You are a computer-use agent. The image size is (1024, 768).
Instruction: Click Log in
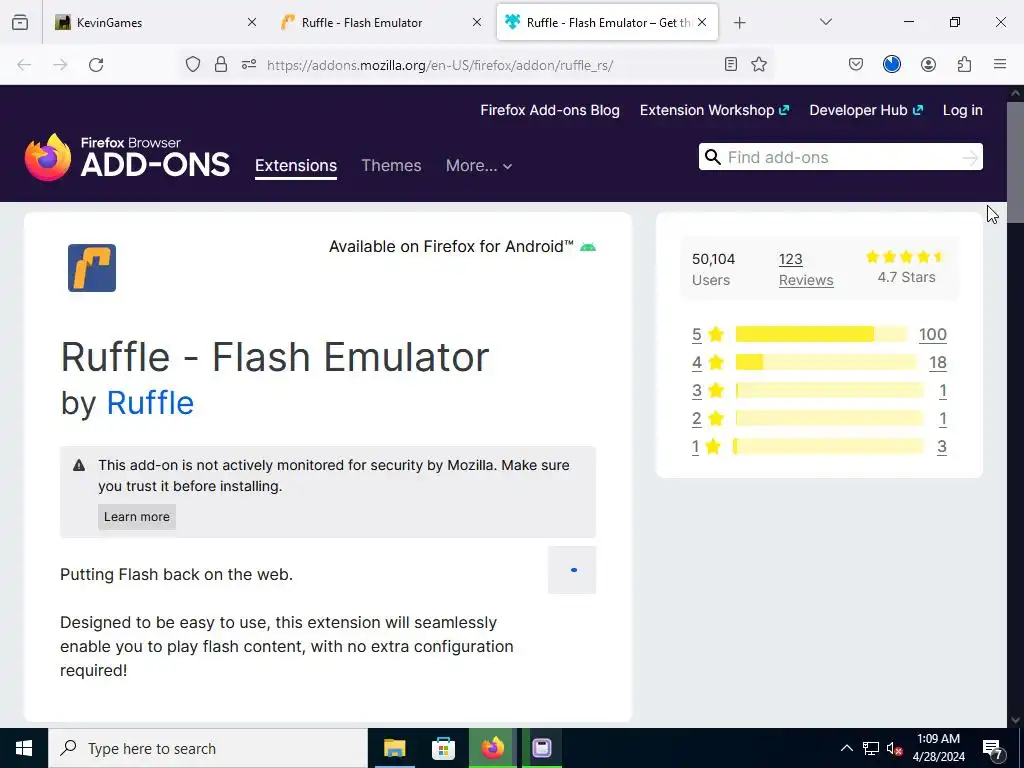(x=963, y=110)
